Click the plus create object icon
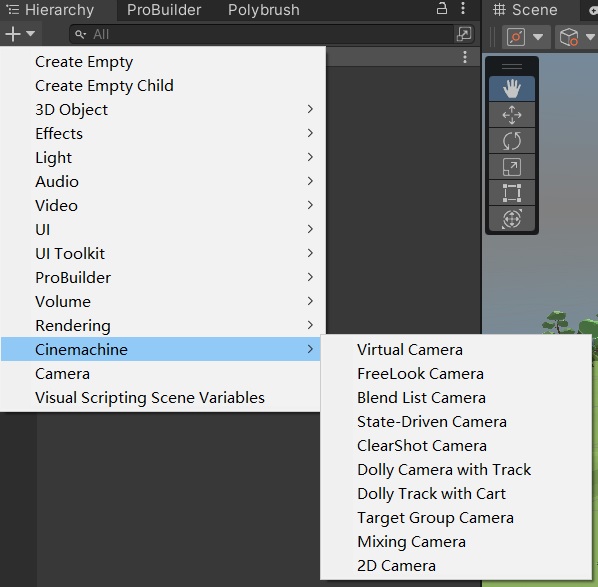Viewport: 598px width, 587px height. coord(13,34)
